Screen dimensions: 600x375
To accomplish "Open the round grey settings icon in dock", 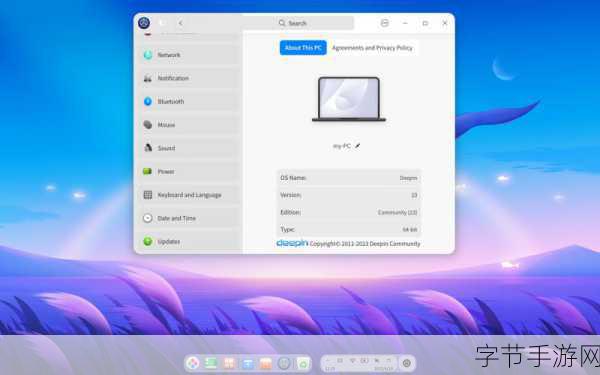I will (x=284, y=363).
